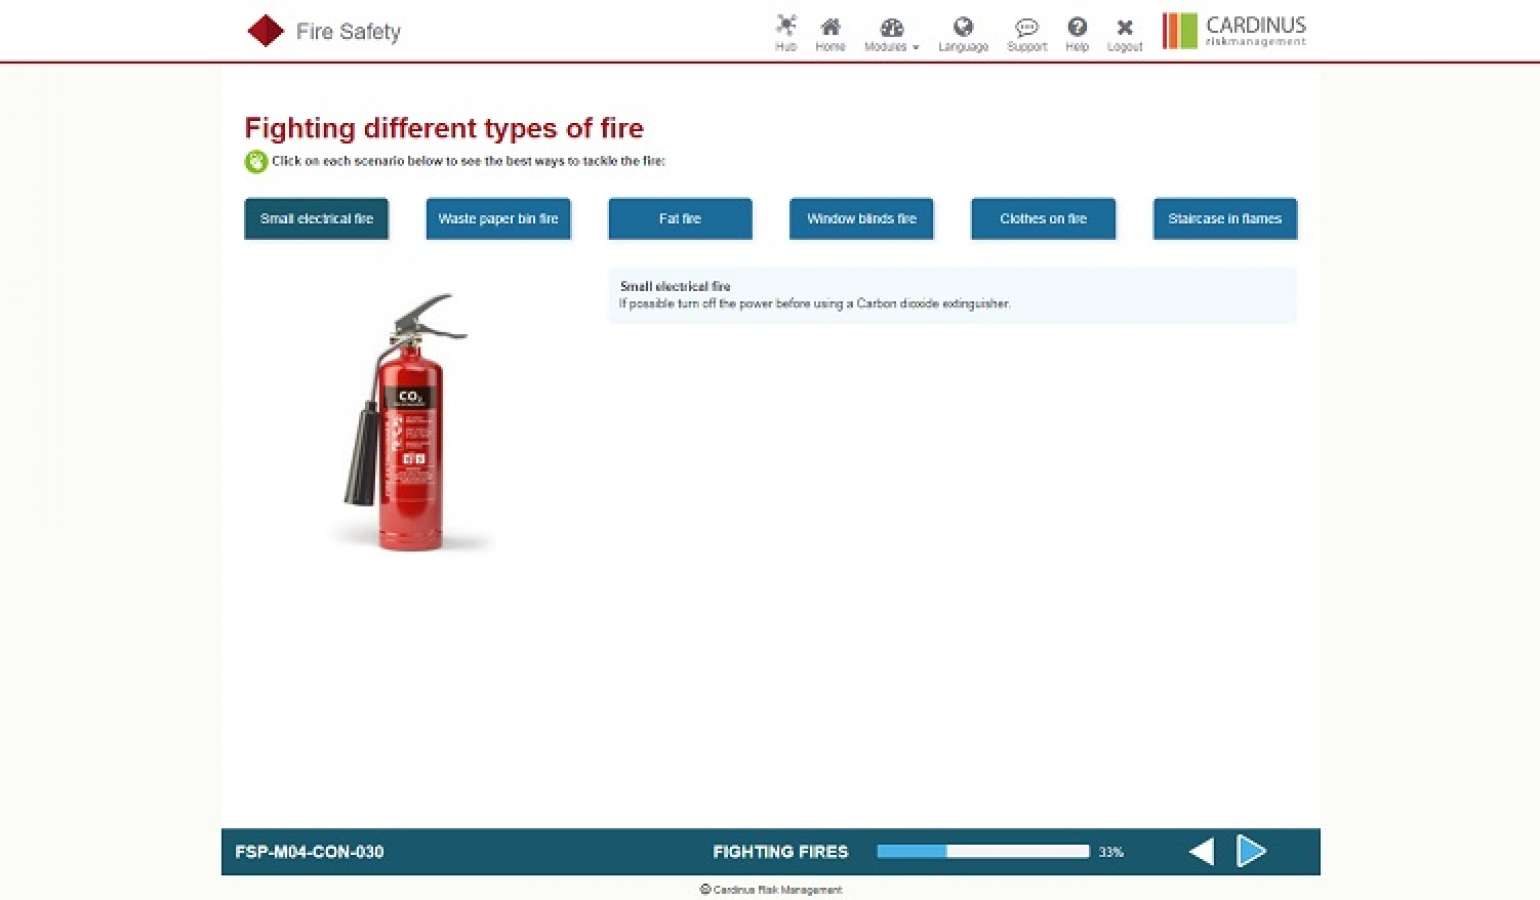Open the Support speech bubble icon

1026,28
